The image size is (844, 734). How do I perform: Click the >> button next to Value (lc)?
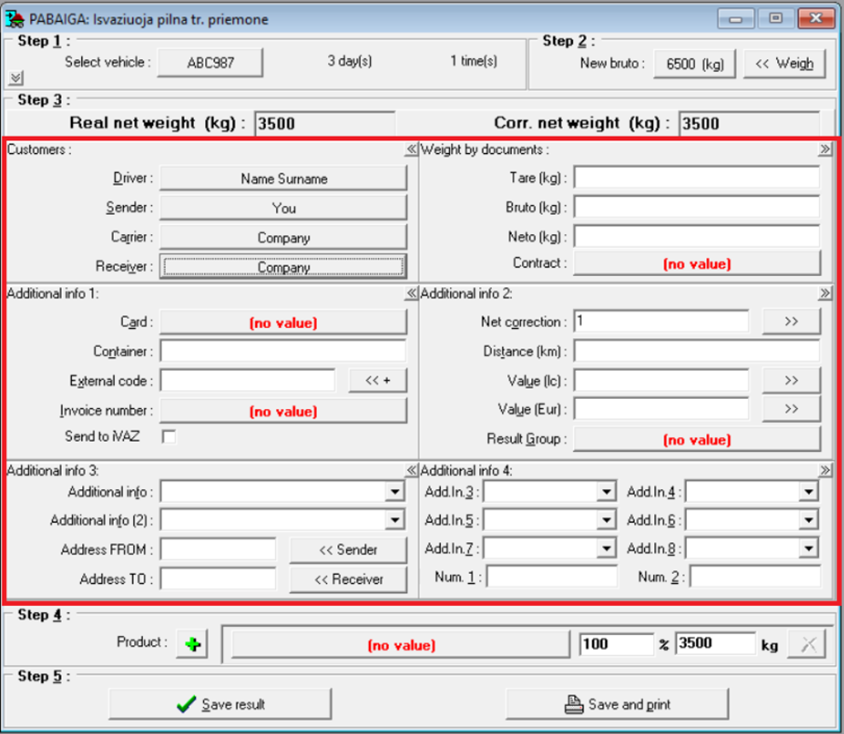click(x=791, y=380)
